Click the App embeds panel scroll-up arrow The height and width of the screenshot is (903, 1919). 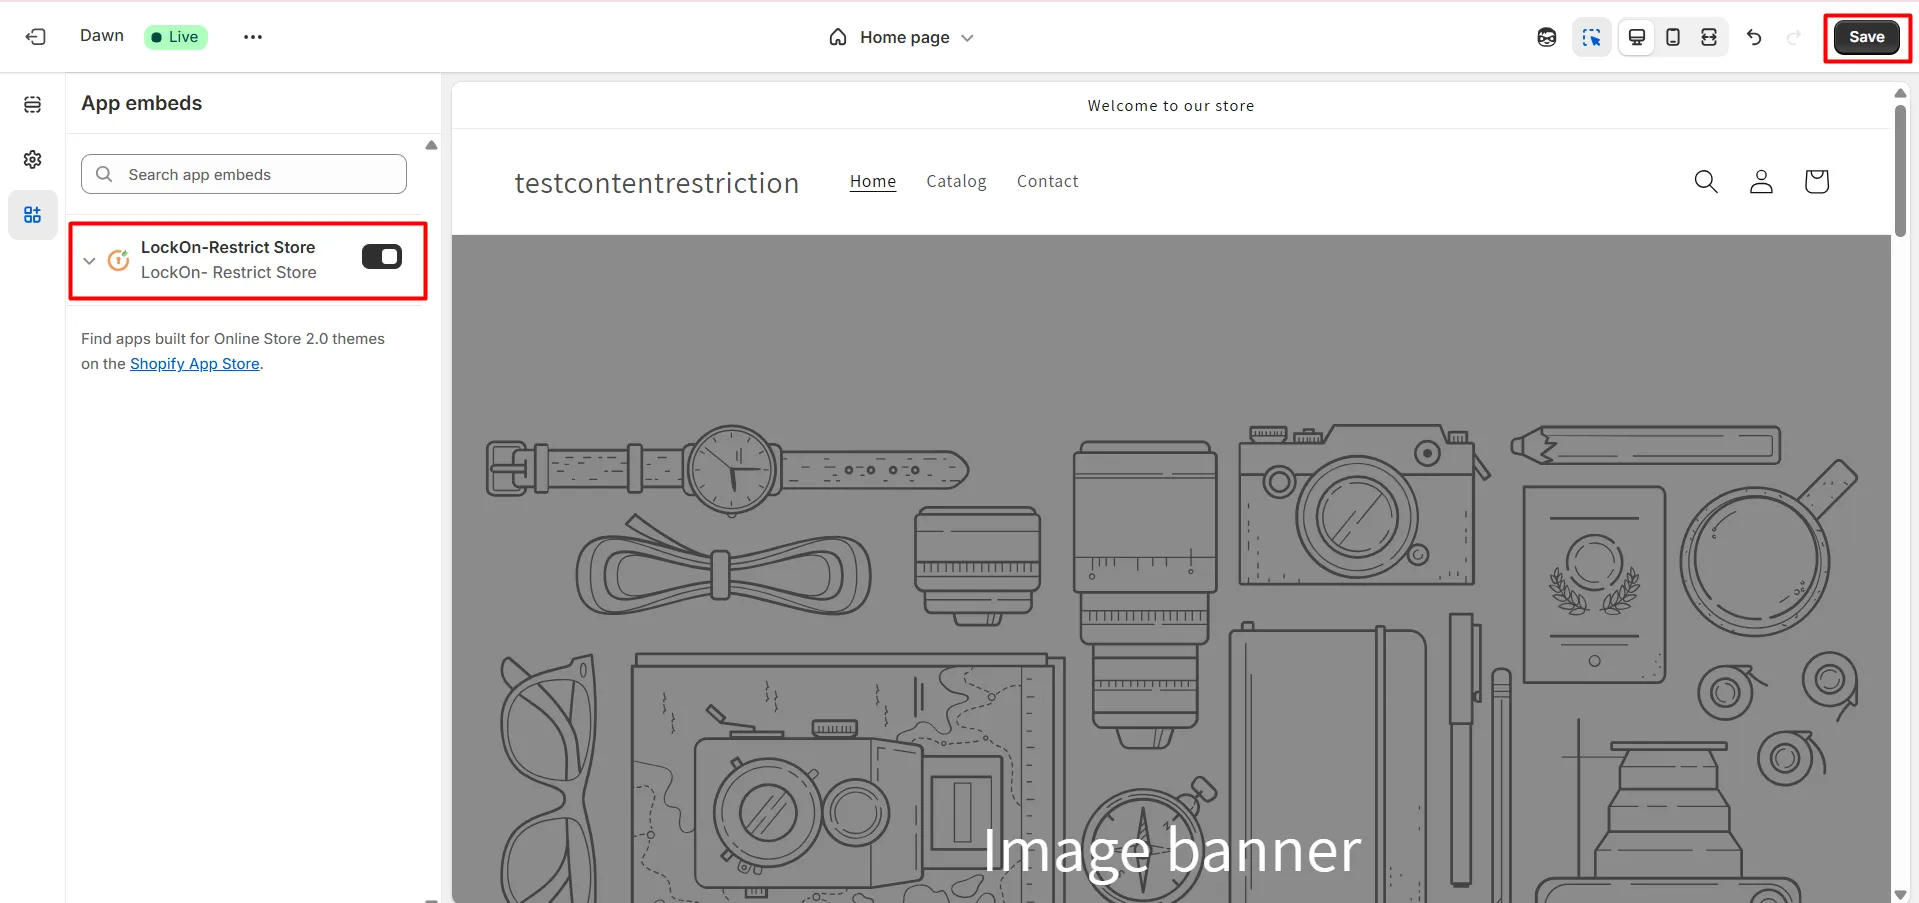(x=431, y=145)
